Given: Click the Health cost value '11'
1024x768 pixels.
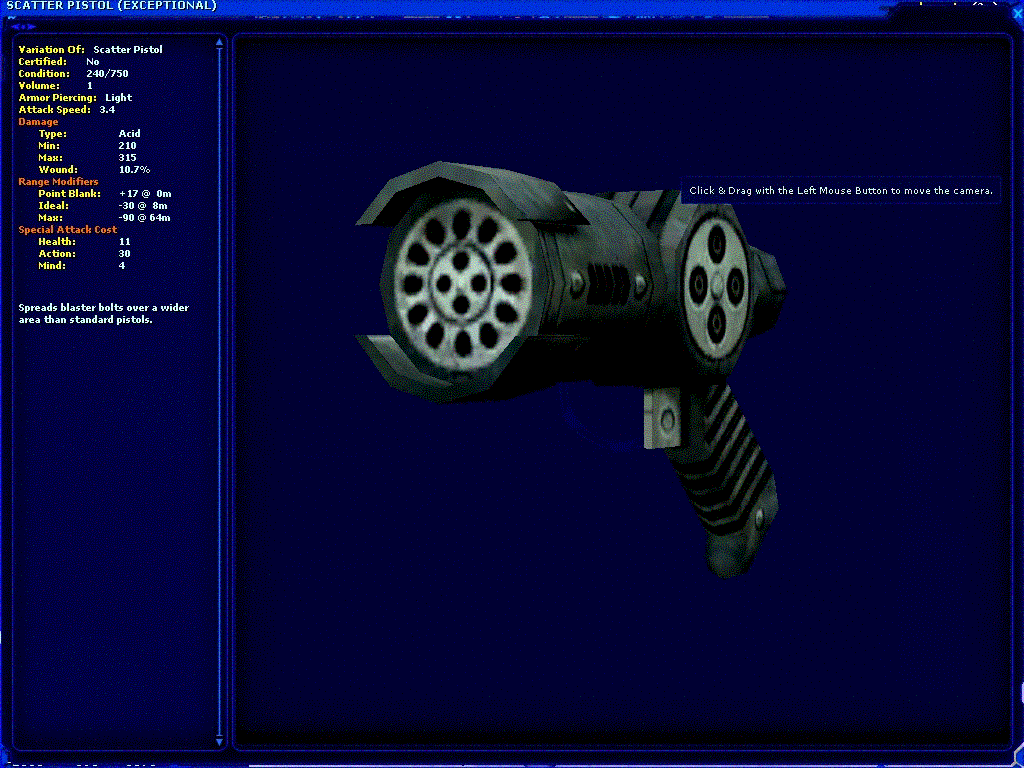Looking at the screenshot, I should coord(125,242).
